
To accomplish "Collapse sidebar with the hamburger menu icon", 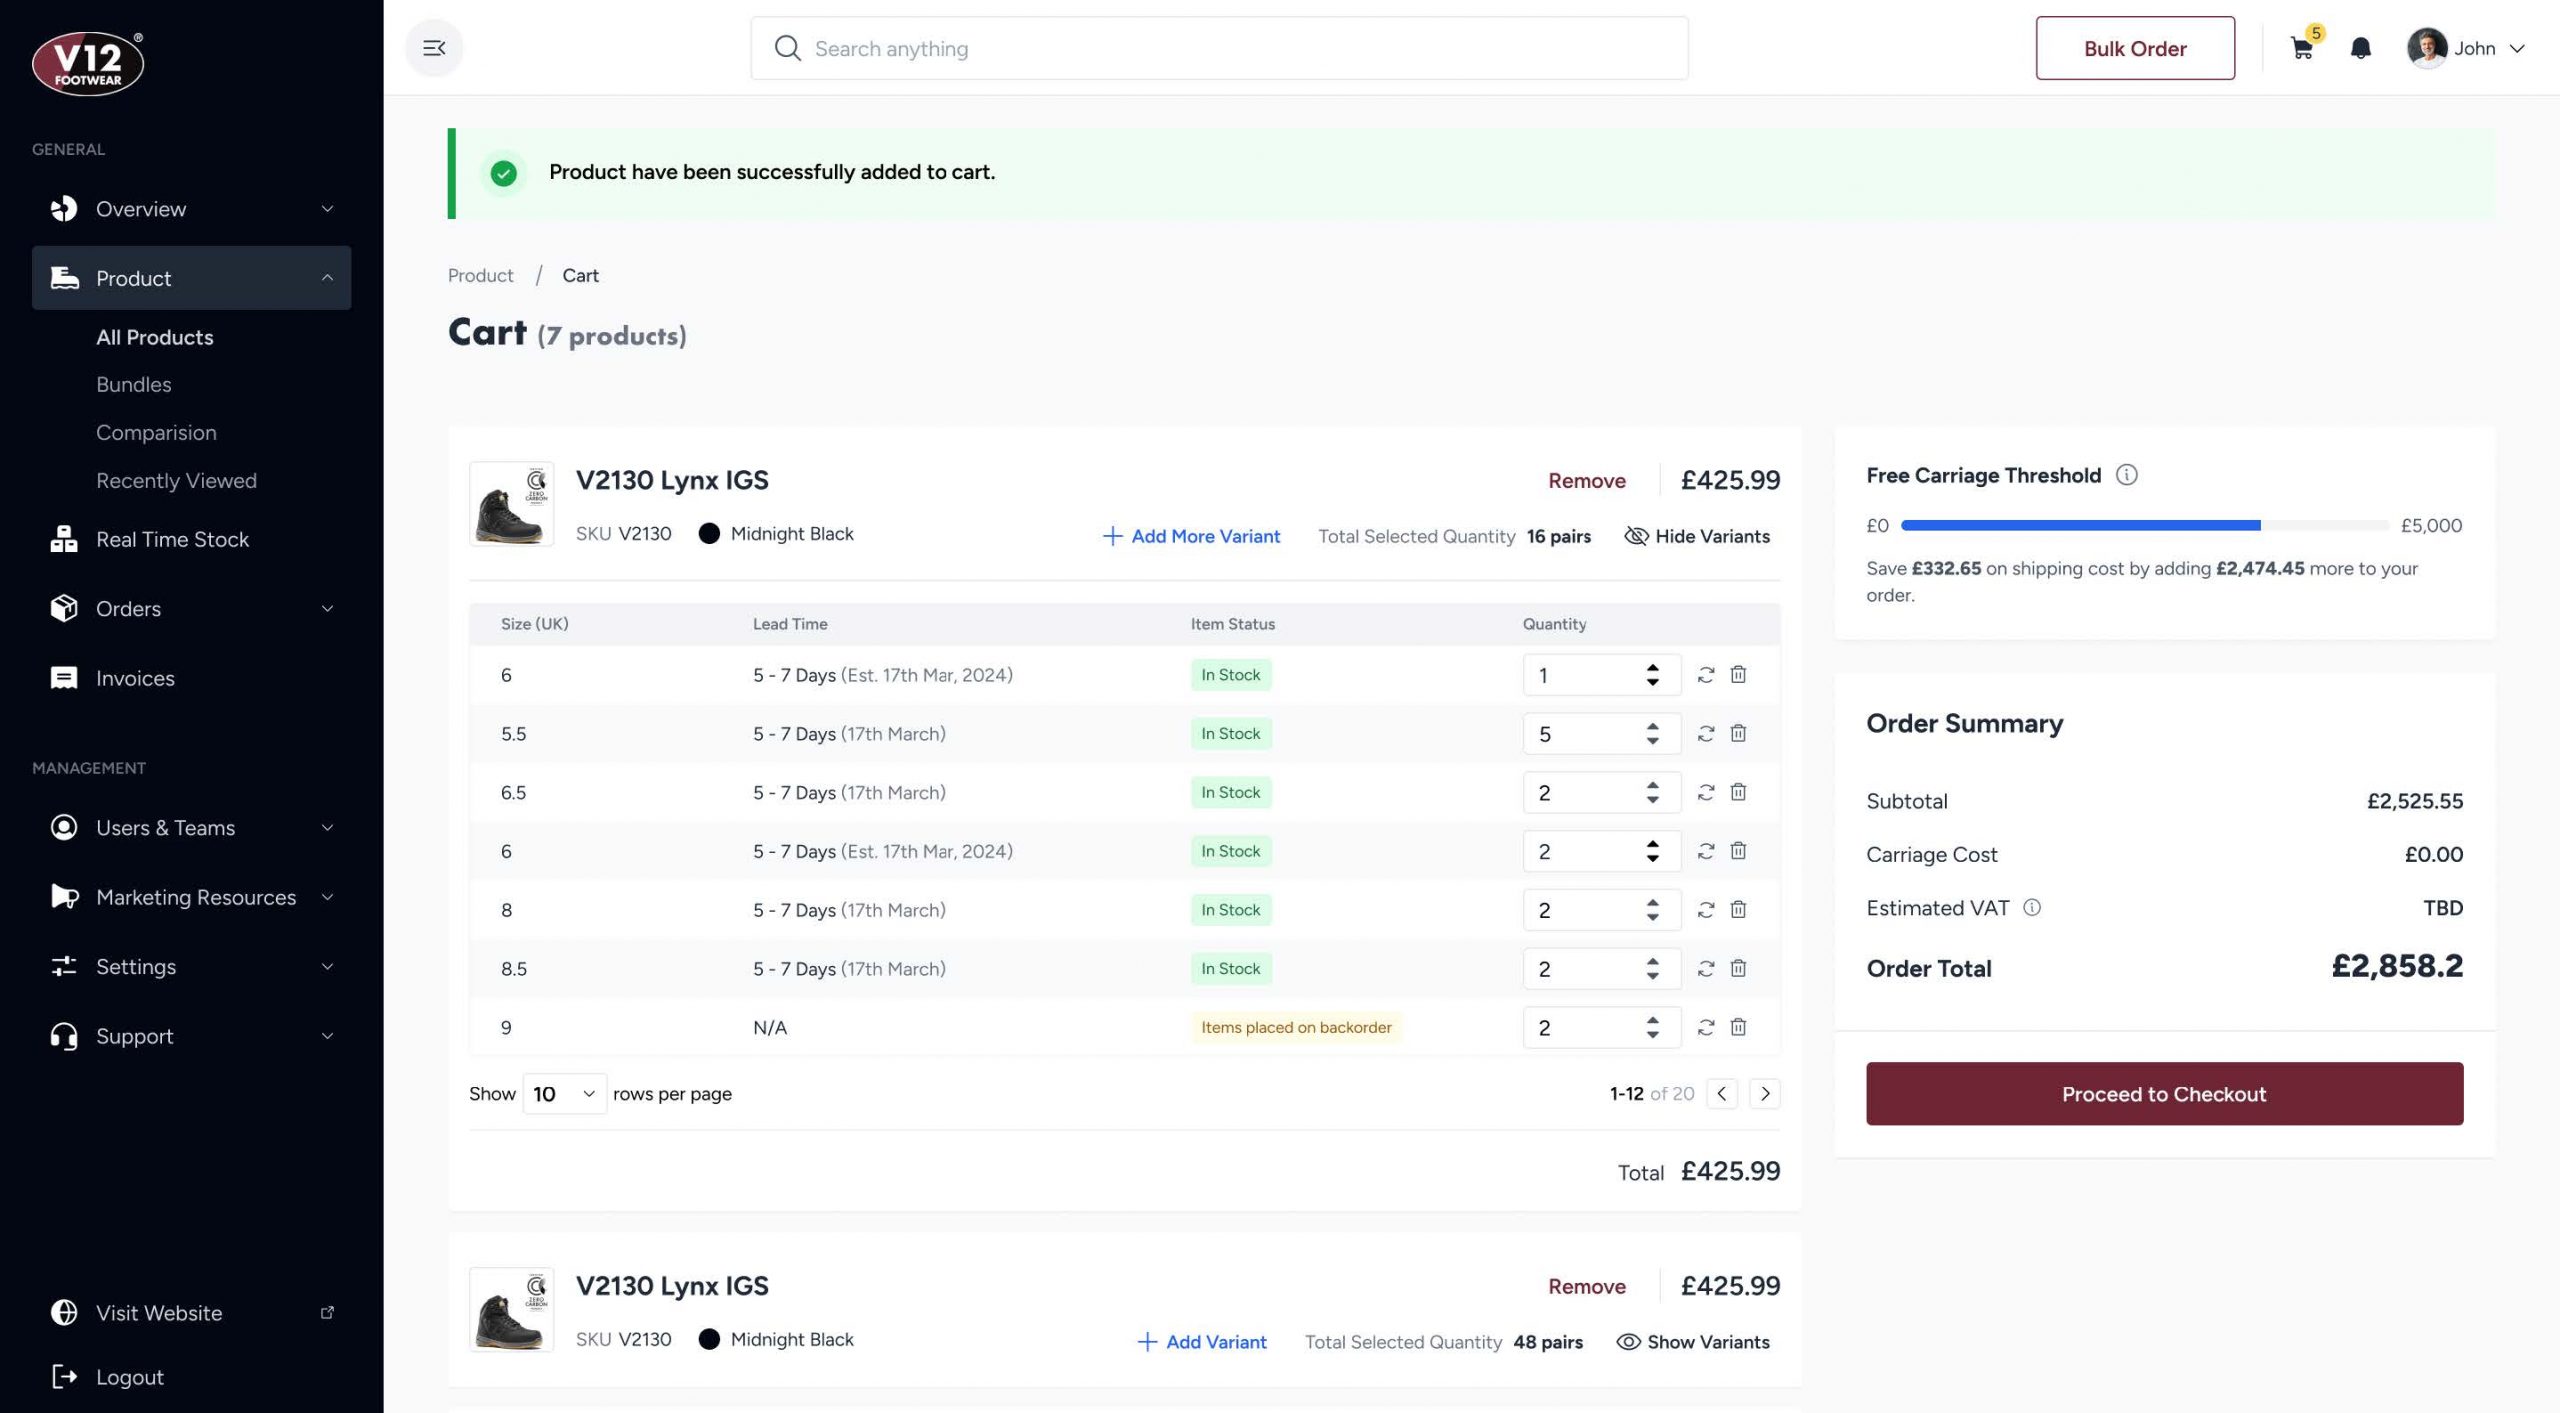I will click(434, 48).
